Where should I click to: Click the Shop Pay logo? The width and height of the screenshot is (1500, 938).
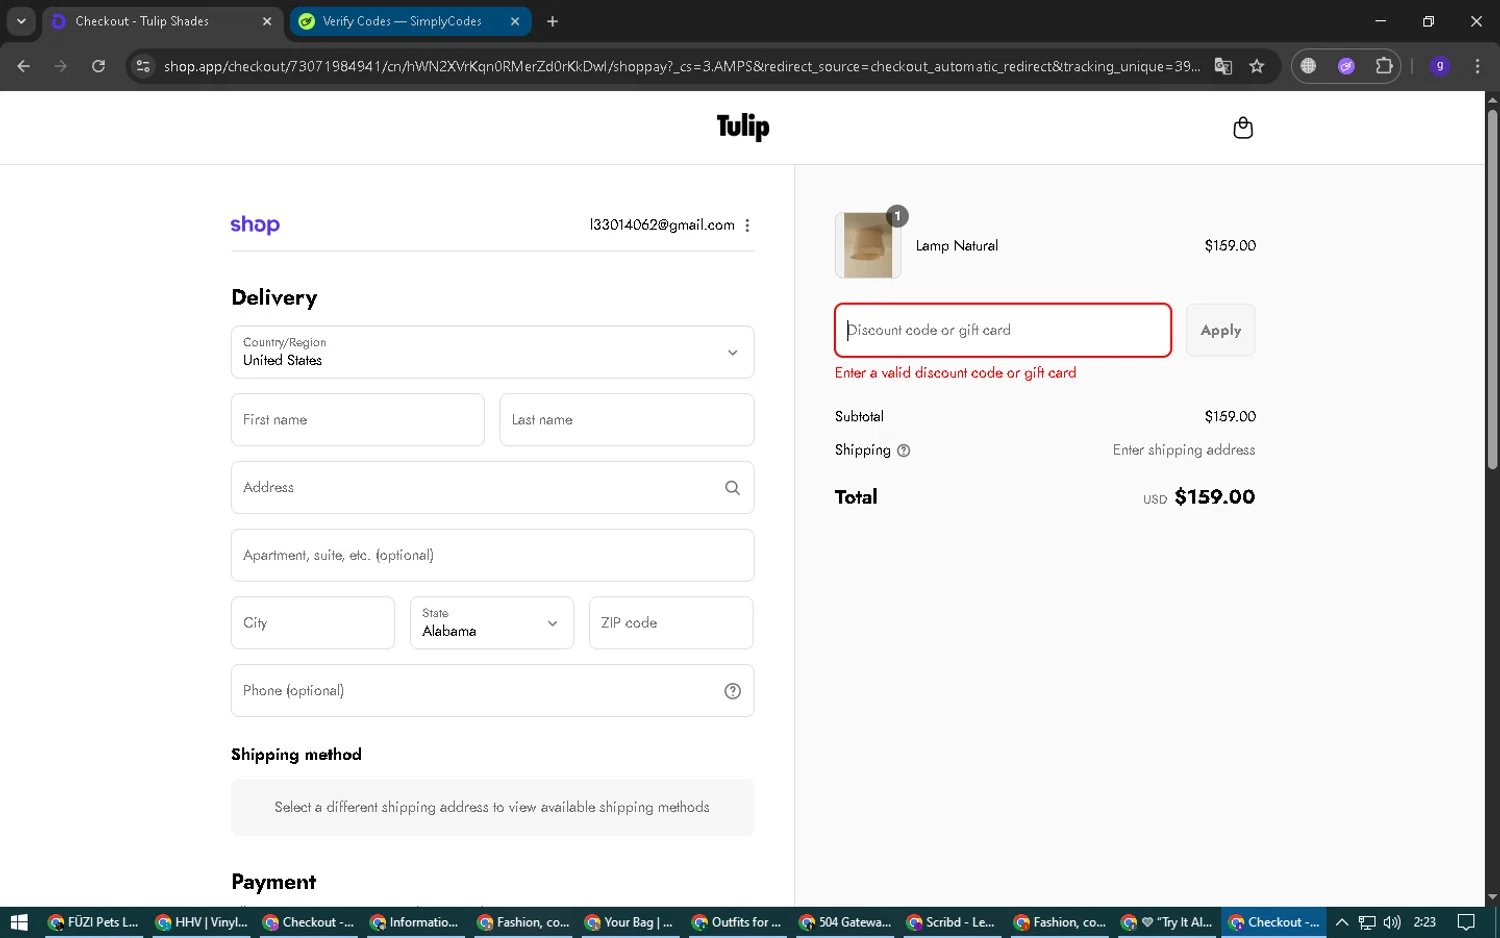(255, 225)
